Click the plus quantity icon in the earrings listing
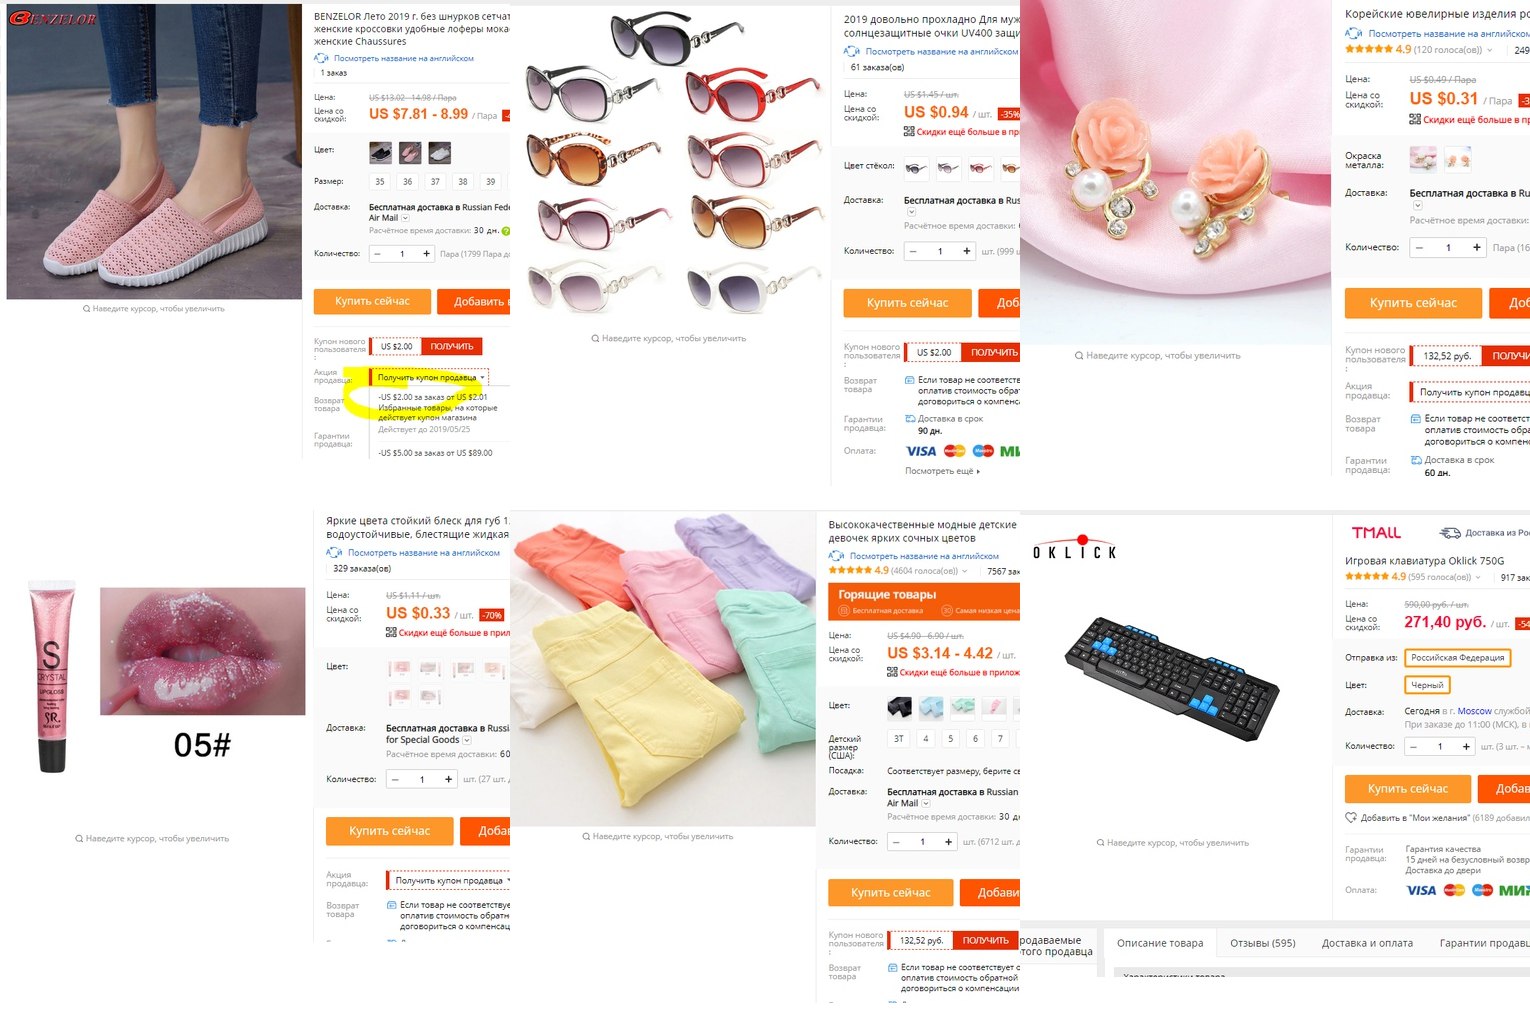 pos(1476,247)
